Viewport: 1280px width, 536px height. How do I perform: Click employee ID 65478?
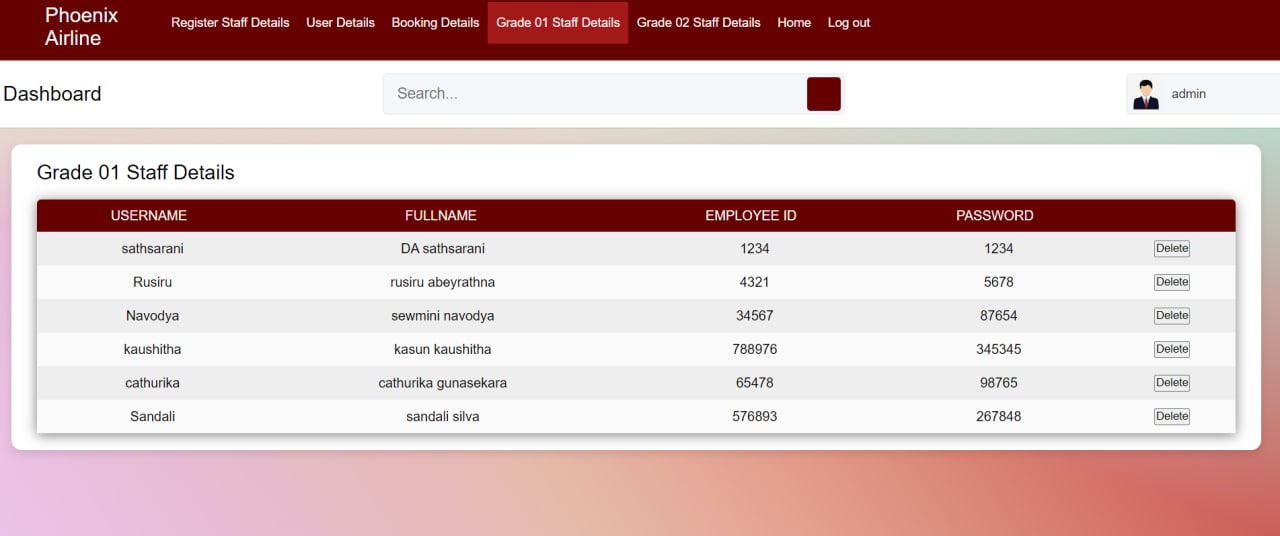pyautogui.click(x=755, y=382)
